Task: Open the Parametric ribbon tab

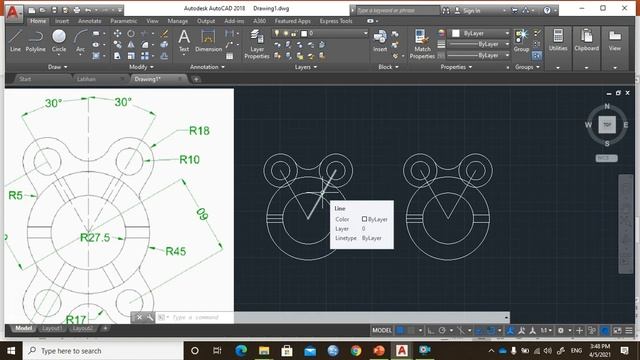Action: tap(124, 21)
